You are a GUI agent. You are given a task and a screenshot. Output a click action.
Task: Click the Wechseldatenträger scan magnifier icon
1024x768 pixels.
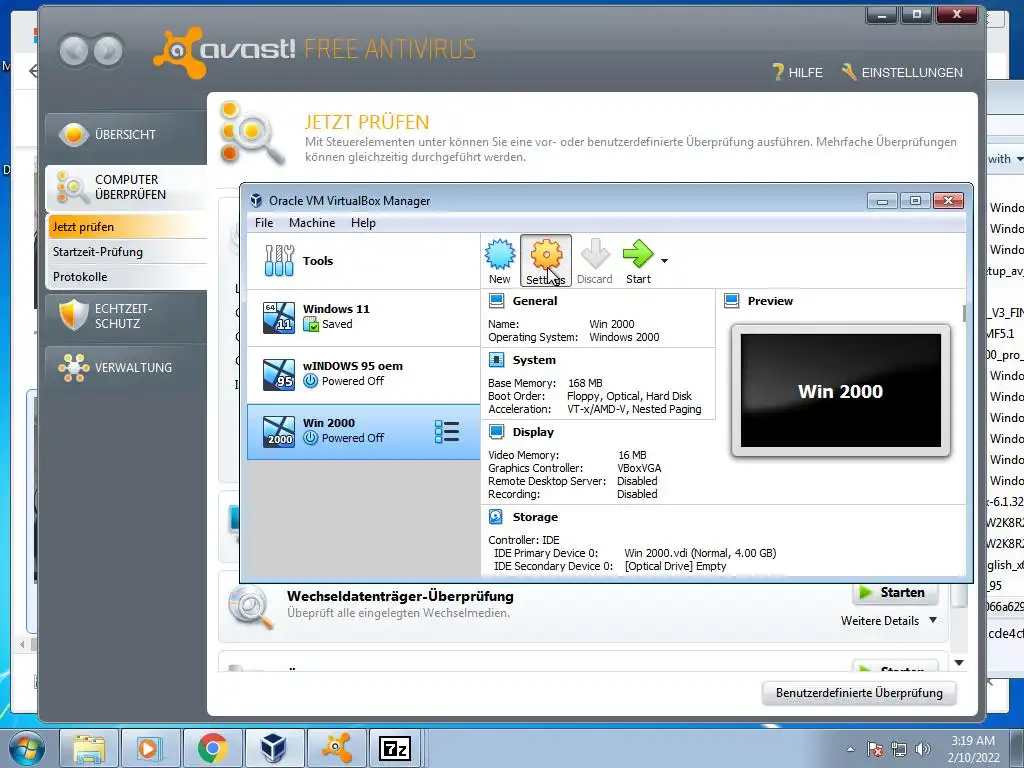(x=251, y=606)
